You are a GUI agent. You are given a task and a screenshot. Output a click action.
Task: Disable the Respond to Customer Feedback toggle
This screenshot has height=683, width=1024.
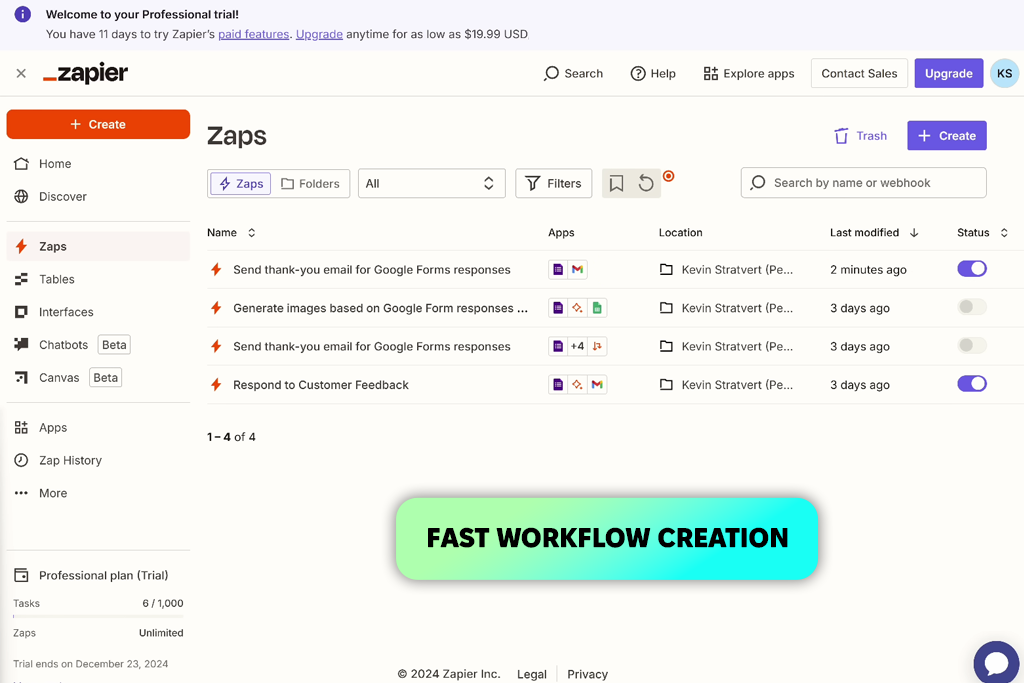coord(972,384)
